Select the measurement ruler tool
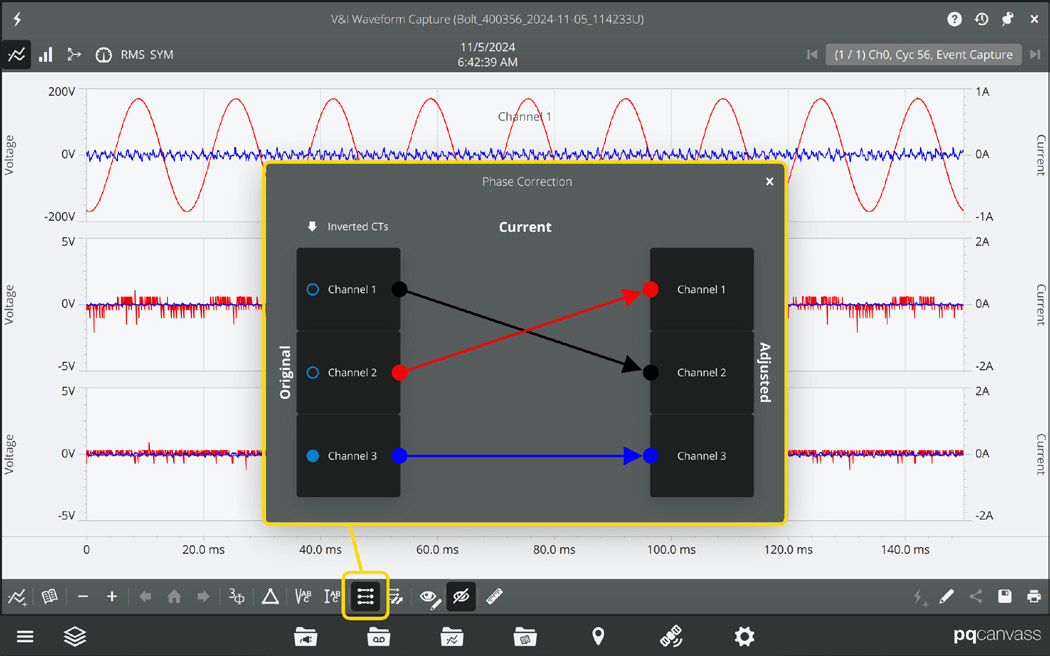Image resolution: width=1050 pixels, height=656 pixels. 493,596
